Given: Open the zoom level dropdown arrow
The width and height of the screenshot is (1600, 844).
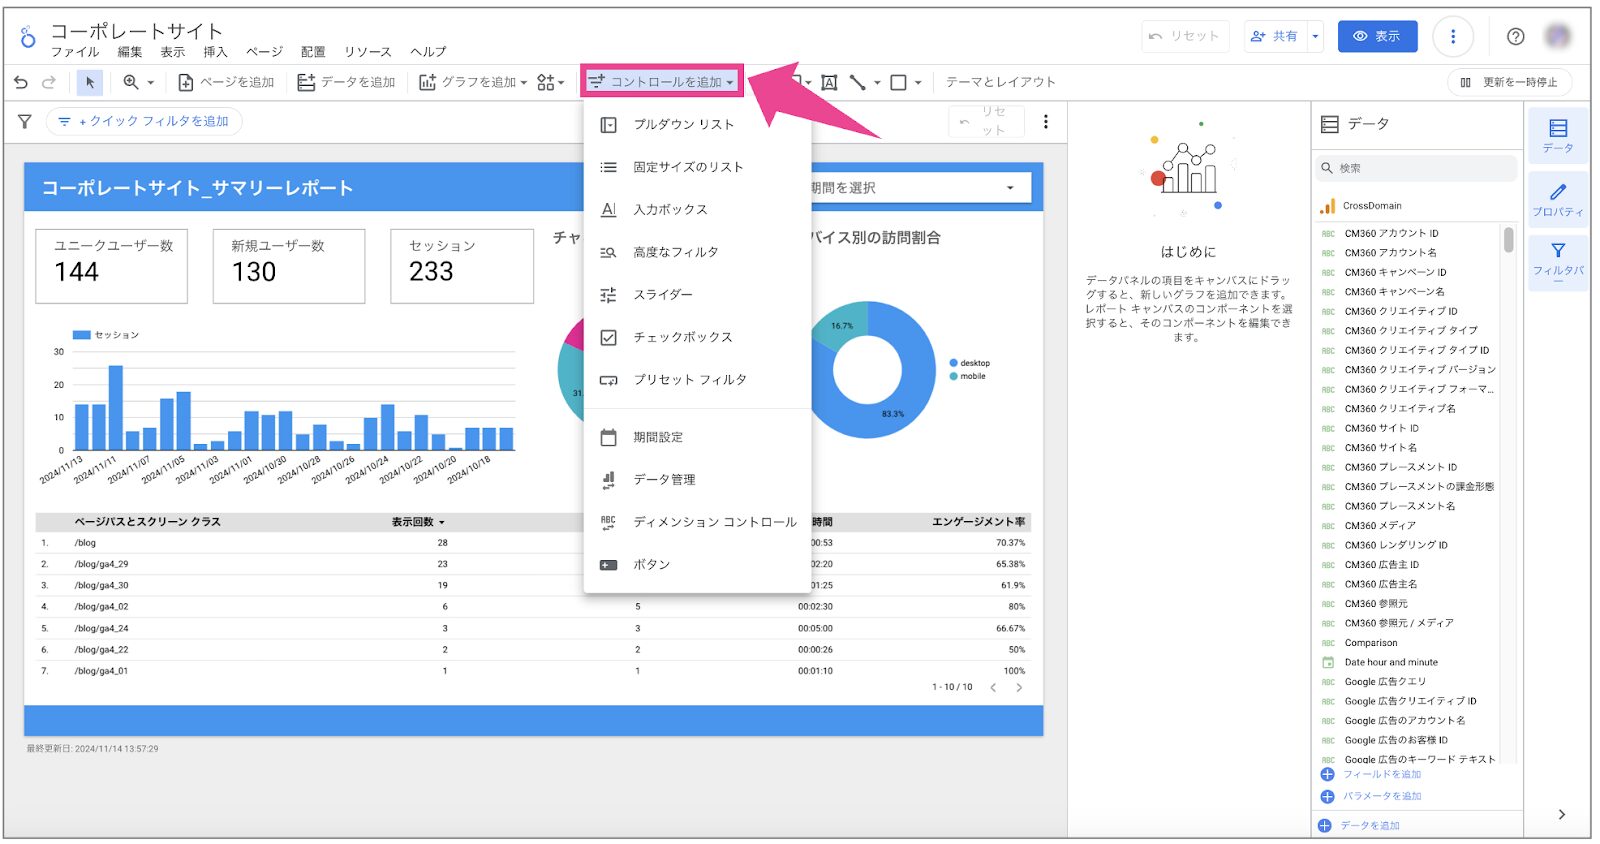Looking at the screenshot, I should 151,83.
